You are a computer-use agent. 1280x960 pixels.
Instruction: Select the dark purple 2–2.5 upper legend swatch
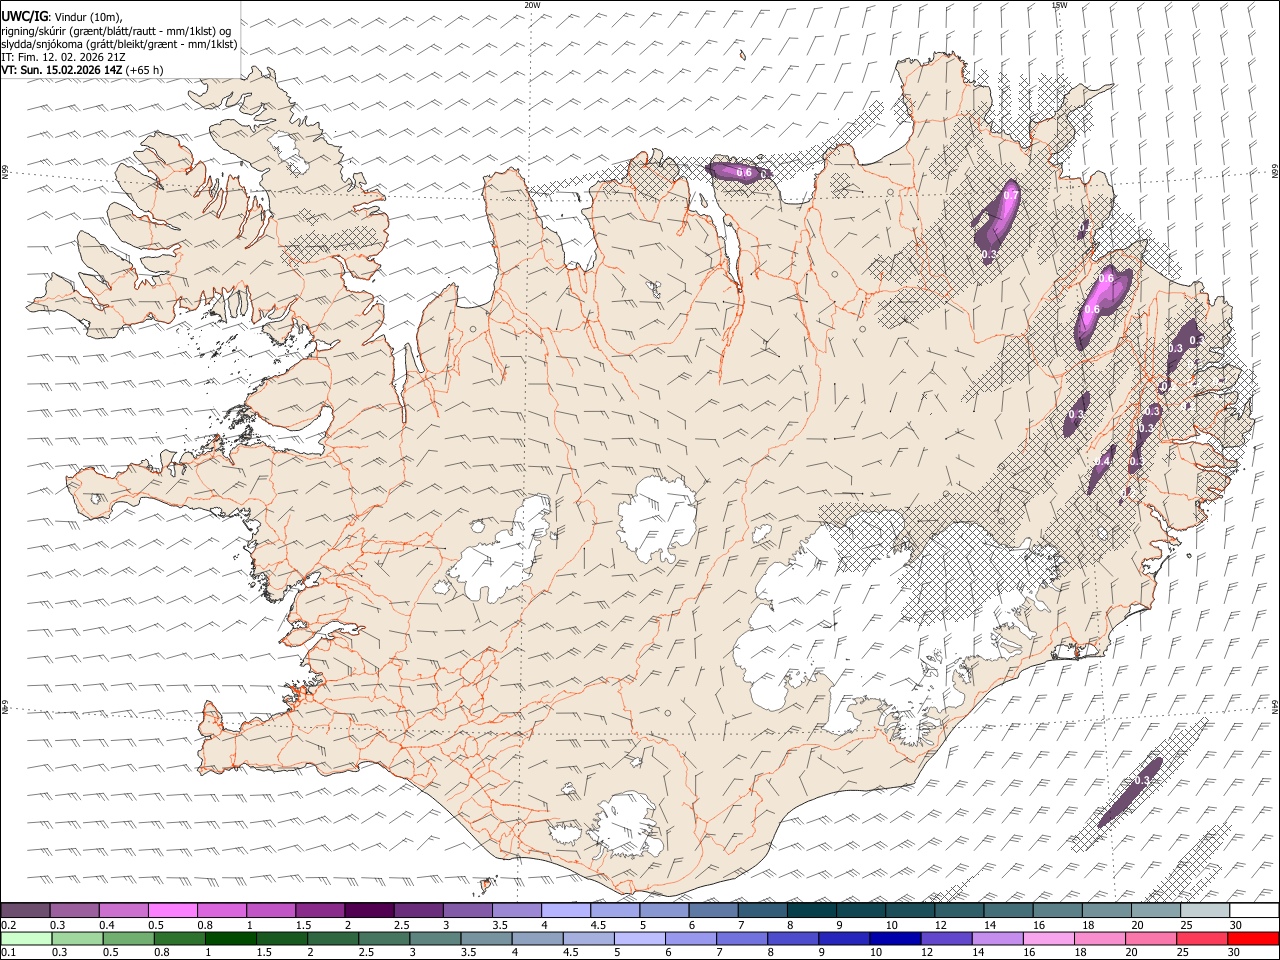[x=369, y=911]
